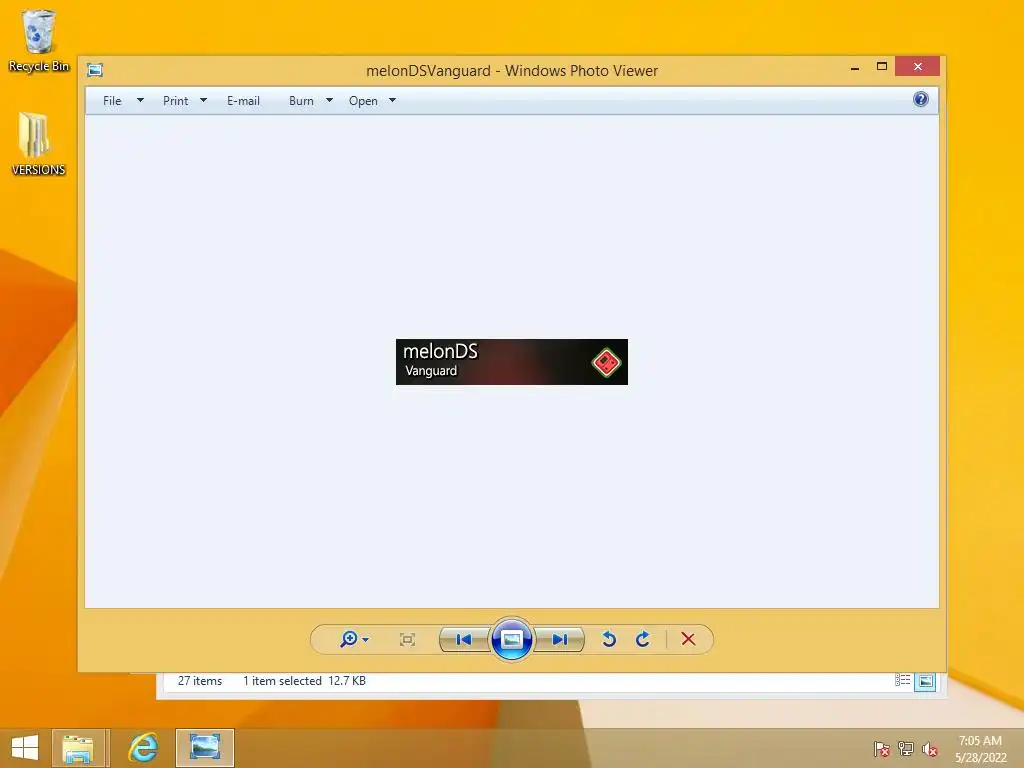Open Photo Viewer help
Viewport: 1024px width, 768px height.
(x=921, y=99)
